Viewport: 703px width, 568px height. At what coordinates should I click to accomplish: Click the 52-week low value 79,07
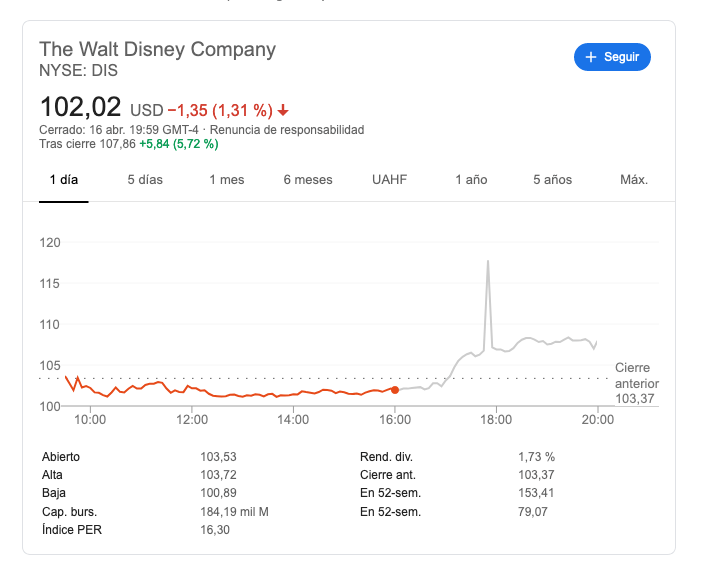pyautogui.click(x=533, y=512)
